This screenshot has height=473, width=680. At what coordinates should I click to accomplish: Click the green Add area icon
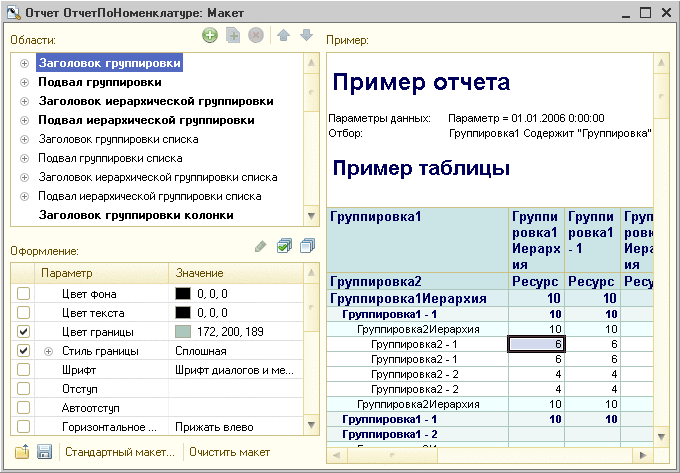(210, 35)
